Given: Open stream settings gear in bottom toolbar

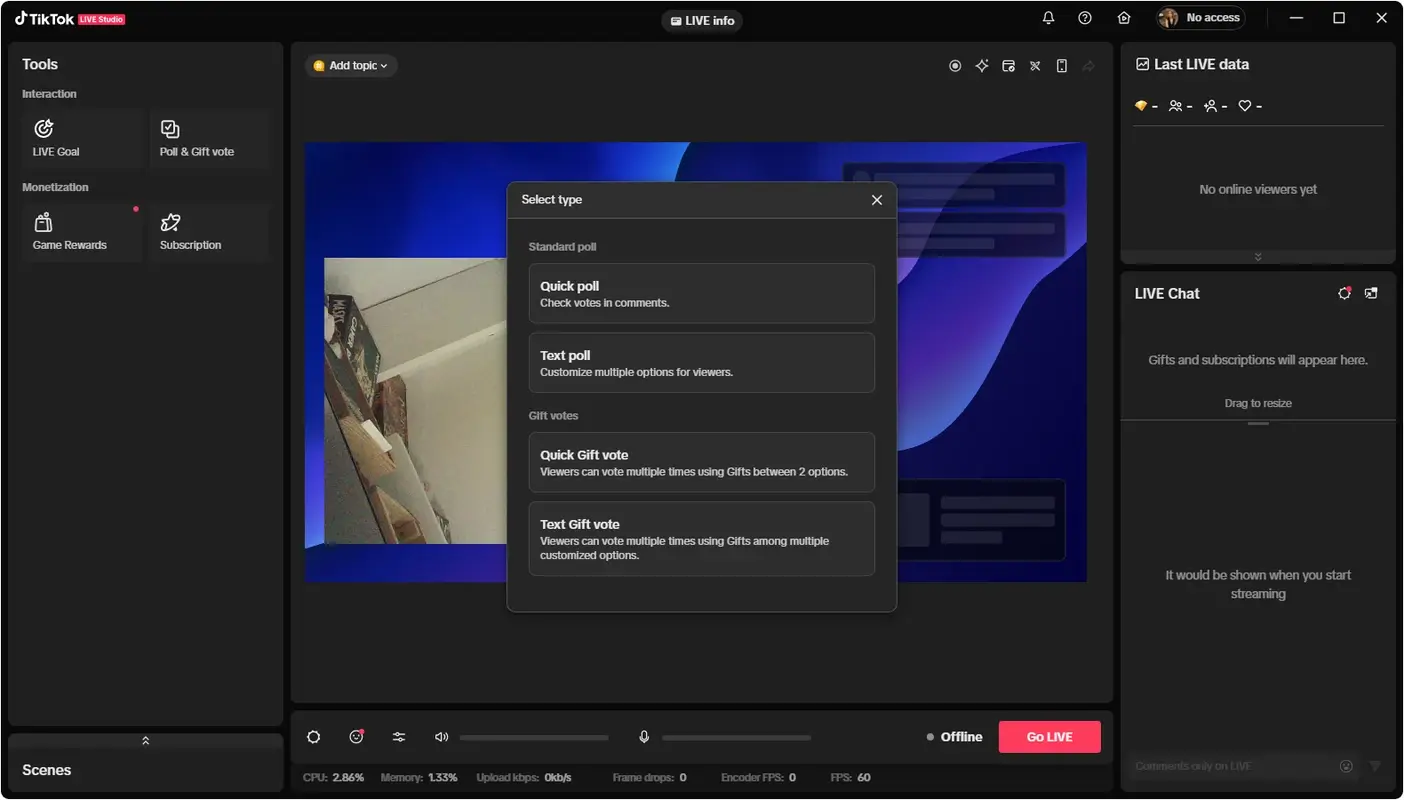Looking at the screenshot, I should (313, 737).
